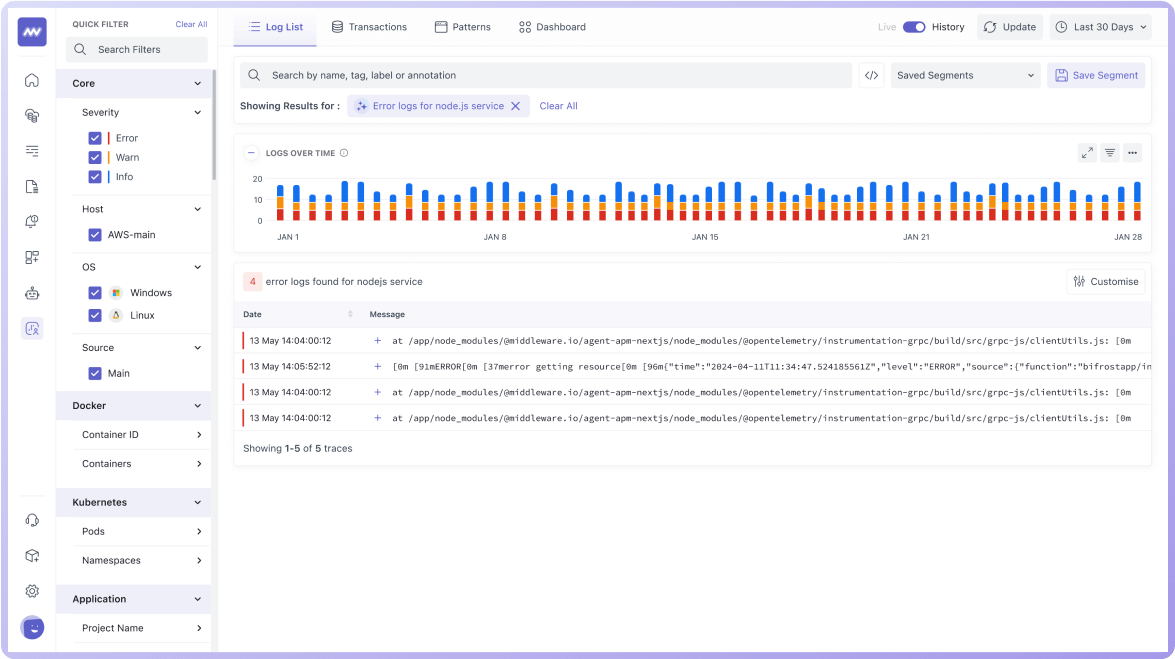Image resolution: width=1175 pixels, height=659 pixels.
Task: Open the Last 30 Days time range dropdown
Action: click(1100, 27)
